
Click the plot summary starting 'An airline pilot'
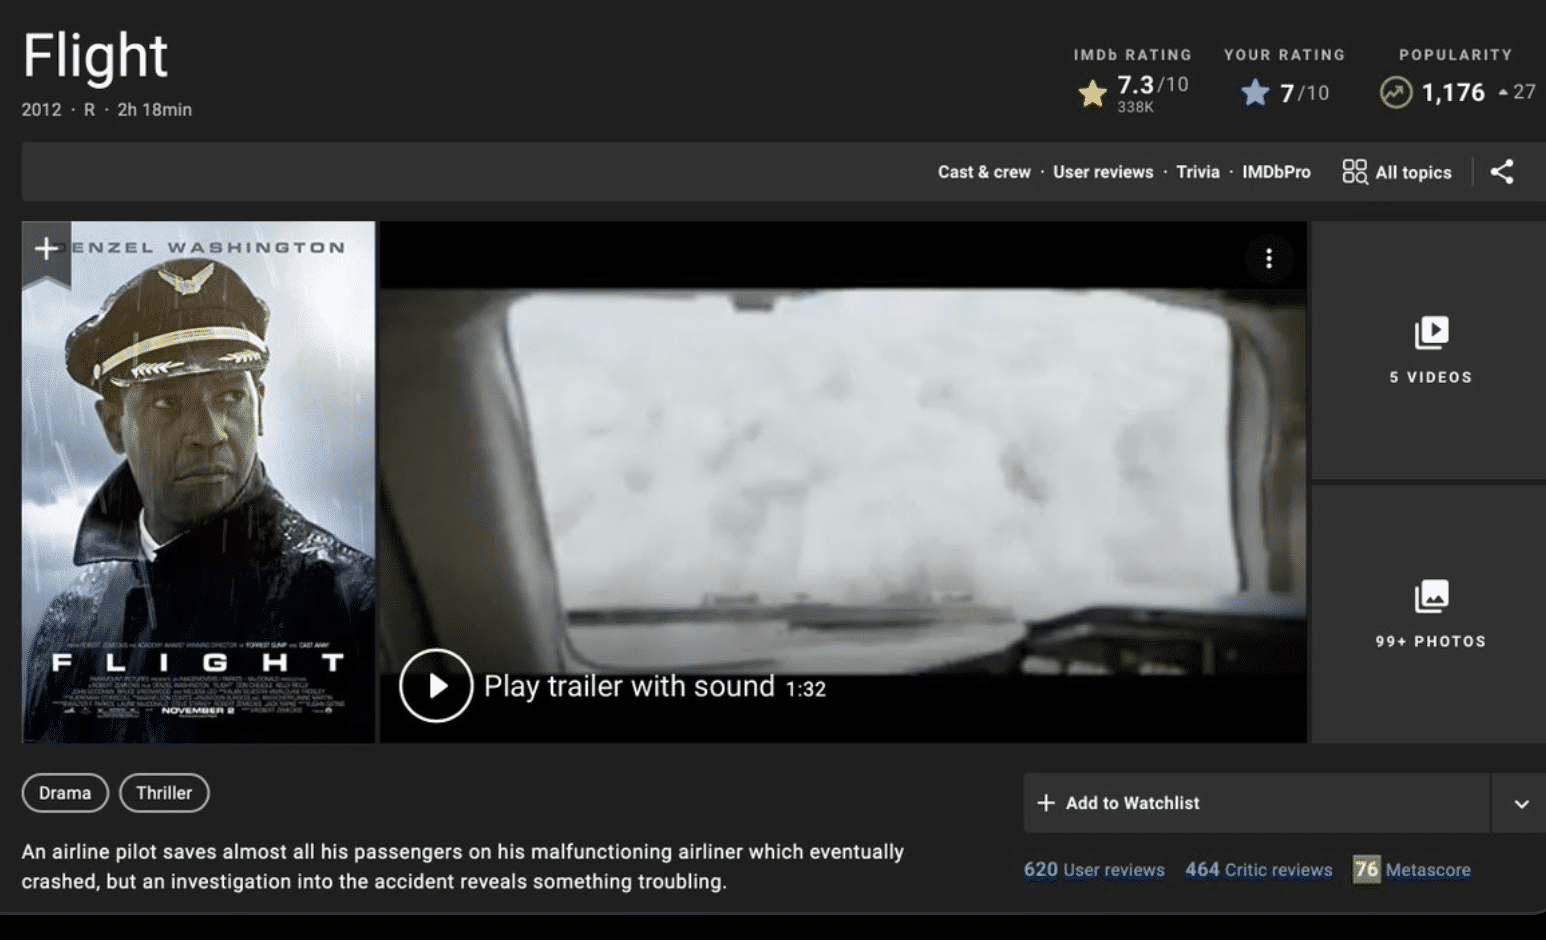pos(463,866)
